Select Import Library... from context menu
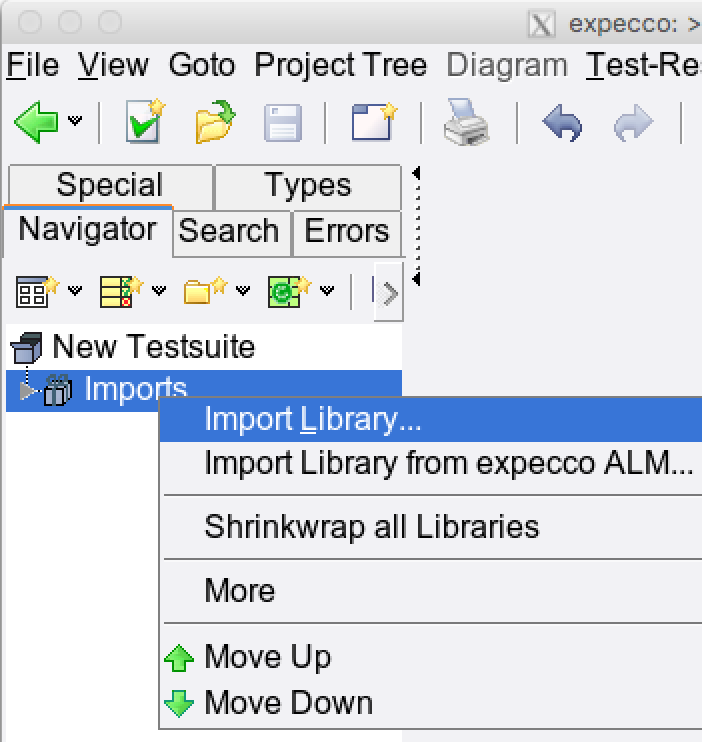702x742 pixels. pyautogui.click(x=312, y=419)
